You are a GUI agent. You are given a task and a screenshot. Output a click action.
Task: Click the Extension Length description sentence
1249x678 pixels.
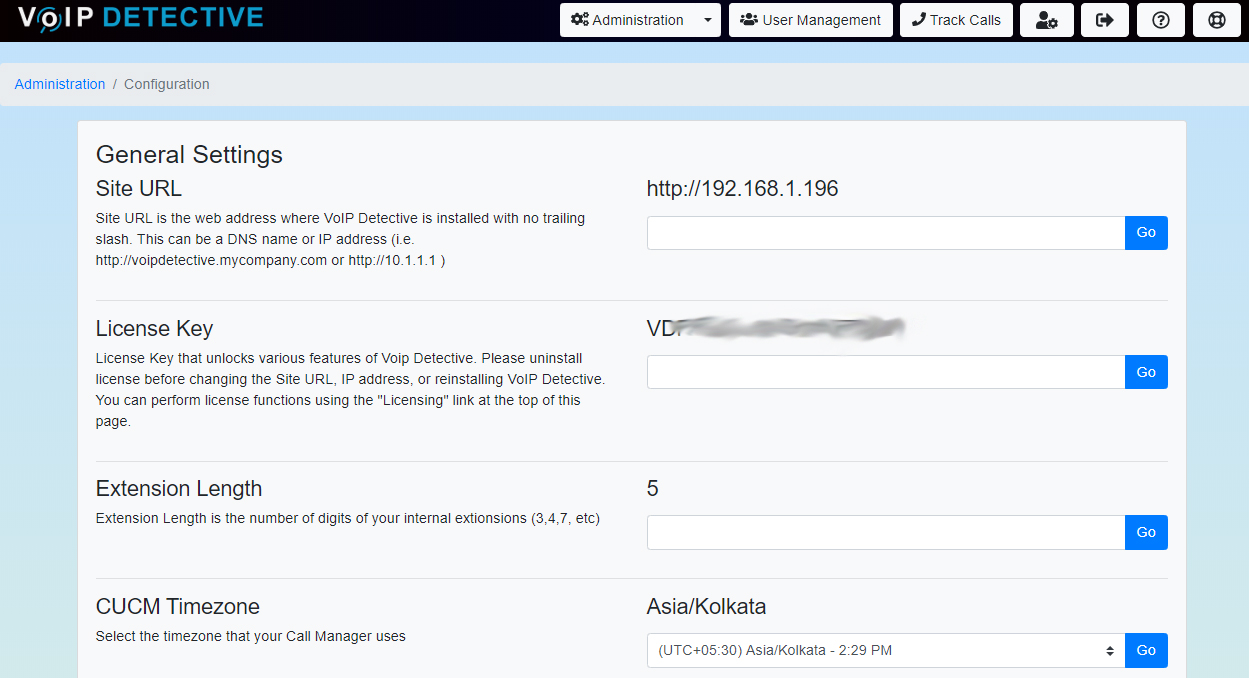tap(348, 518)
